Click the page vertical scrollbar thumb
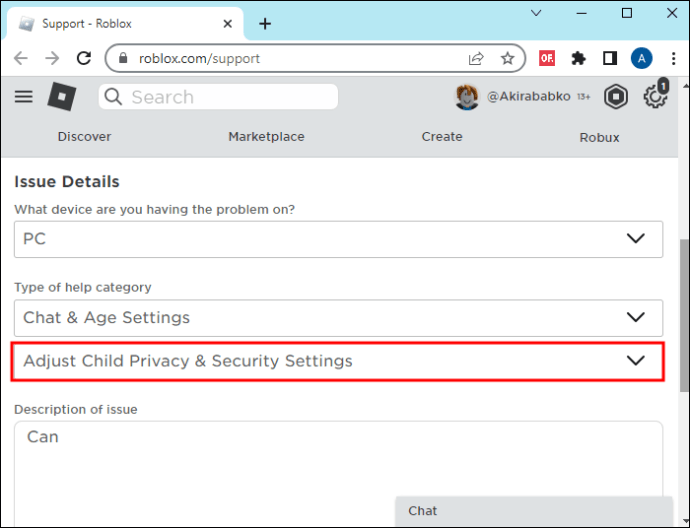This screenshot has height=528, width=690. 684,315
